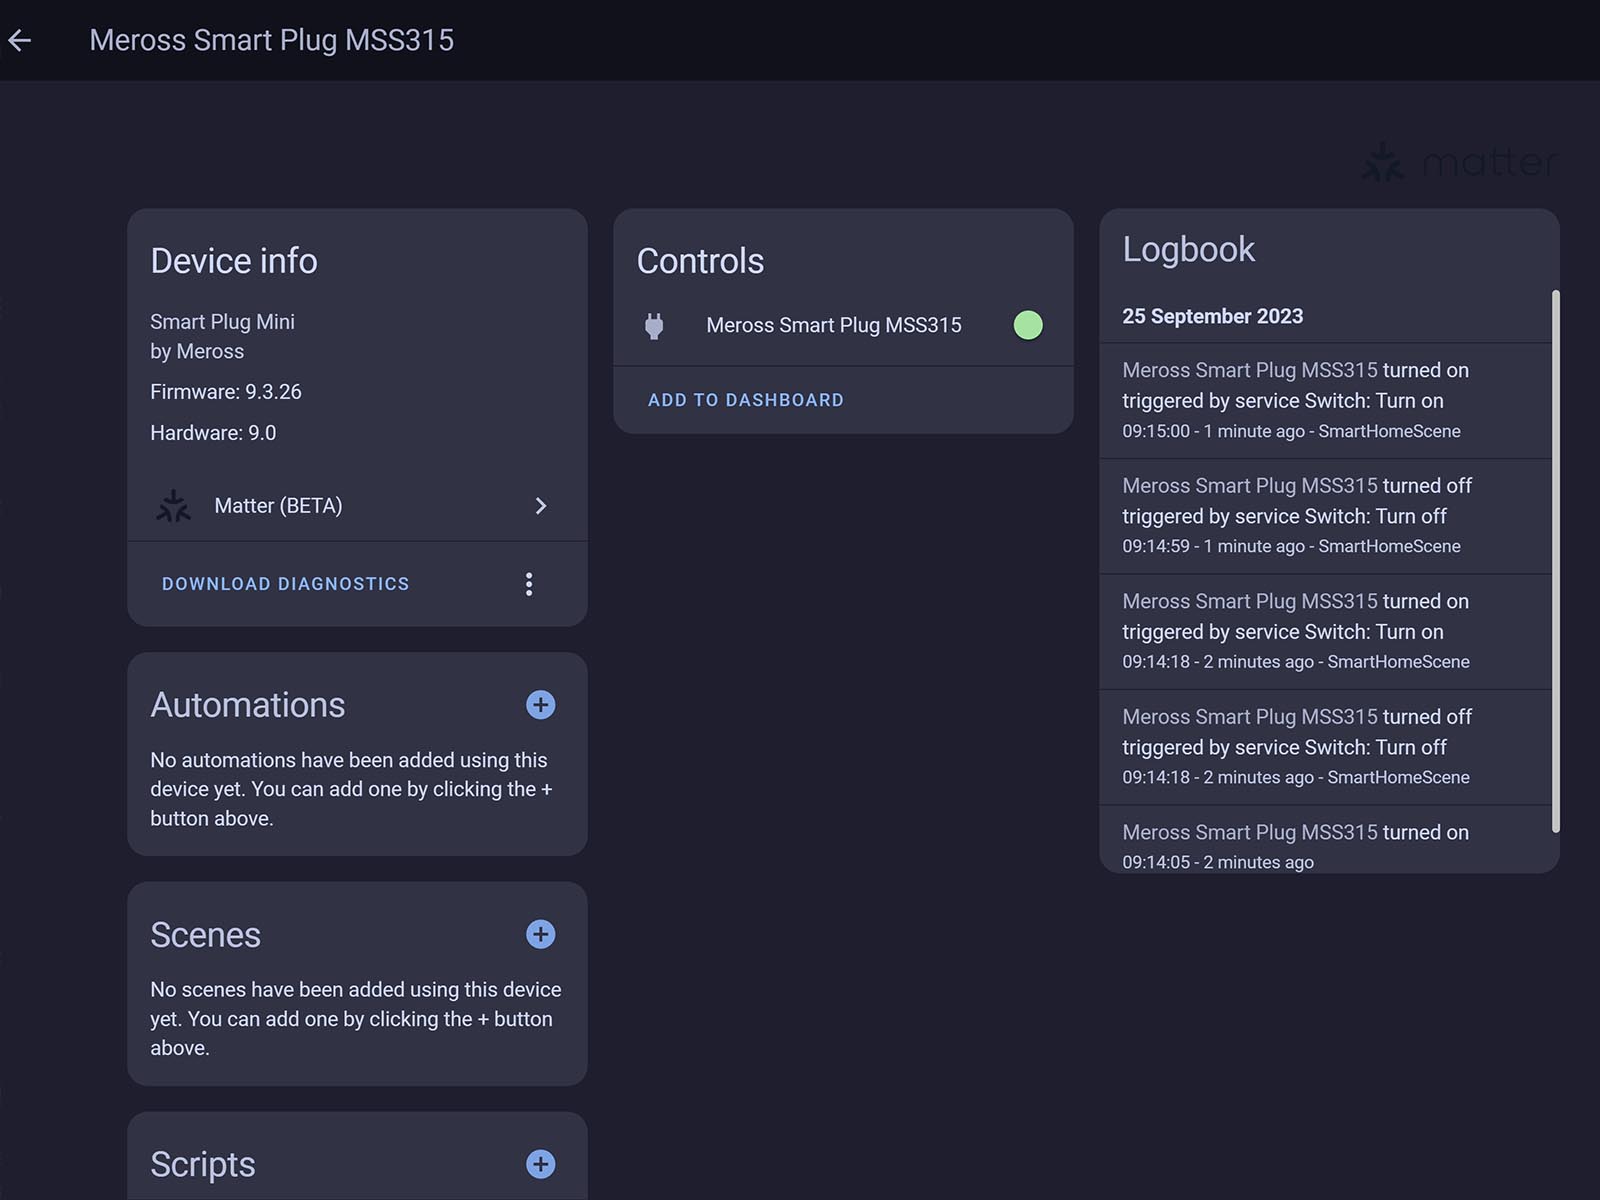
Task: Add a new scene with plus icon
Action: [540, 934]
